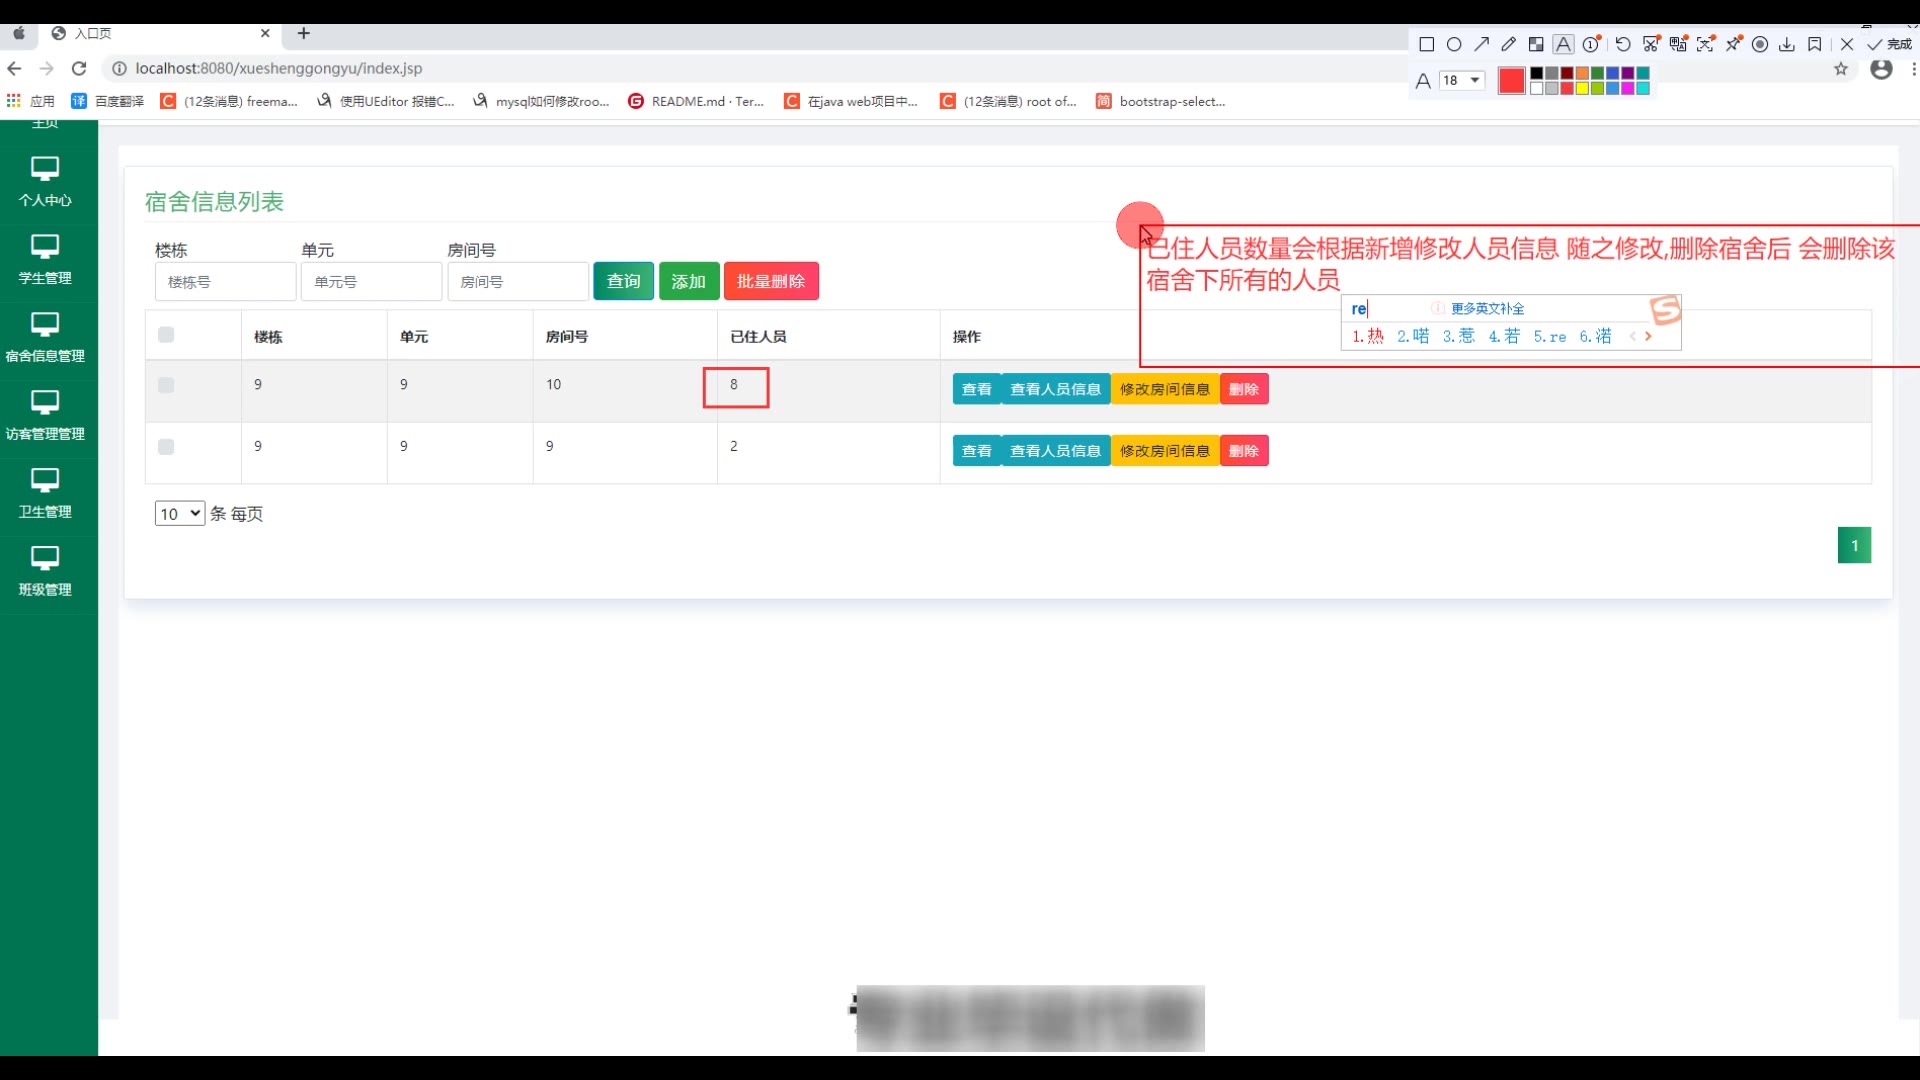Choose the pencil drawing tool
The width and height of the screenshot is (1920, 1080).
[x=1508, y=44]
